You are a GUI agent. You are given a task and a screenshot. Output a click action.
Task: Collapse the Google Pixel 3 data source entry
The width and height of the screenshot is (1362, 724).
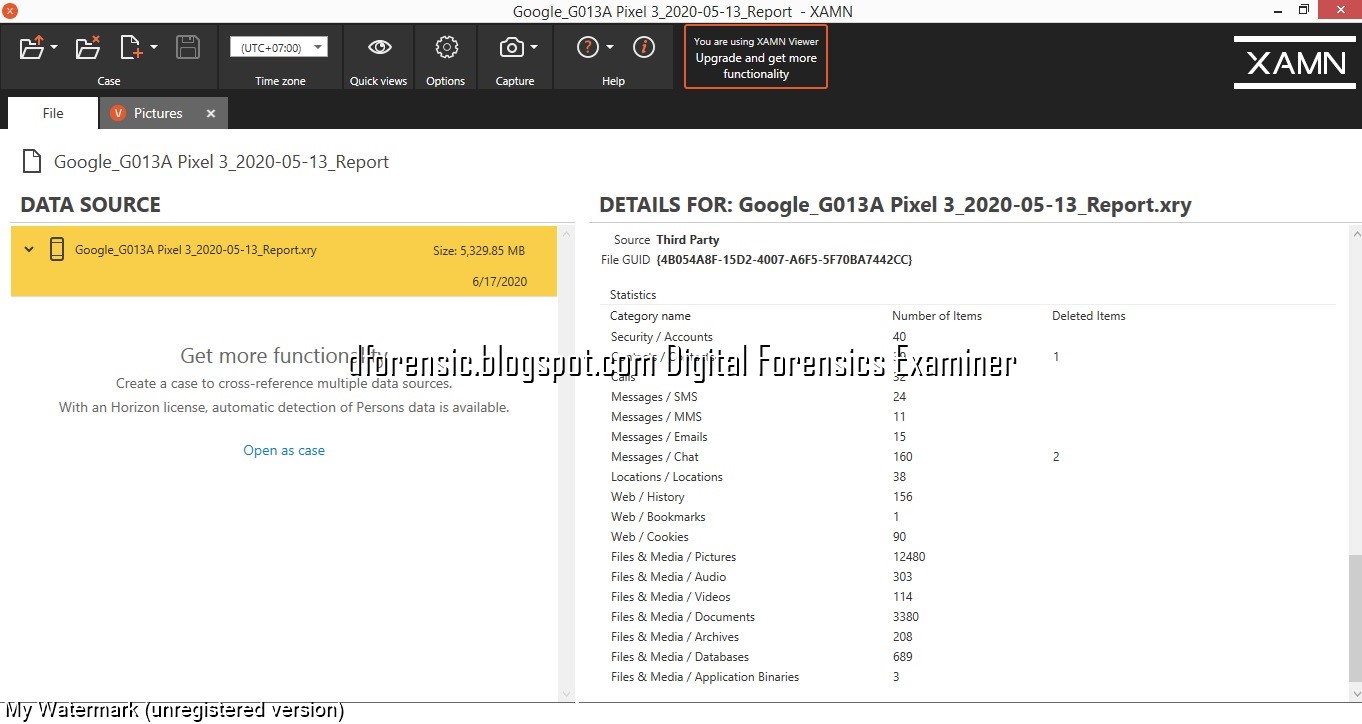pos(27,249)
